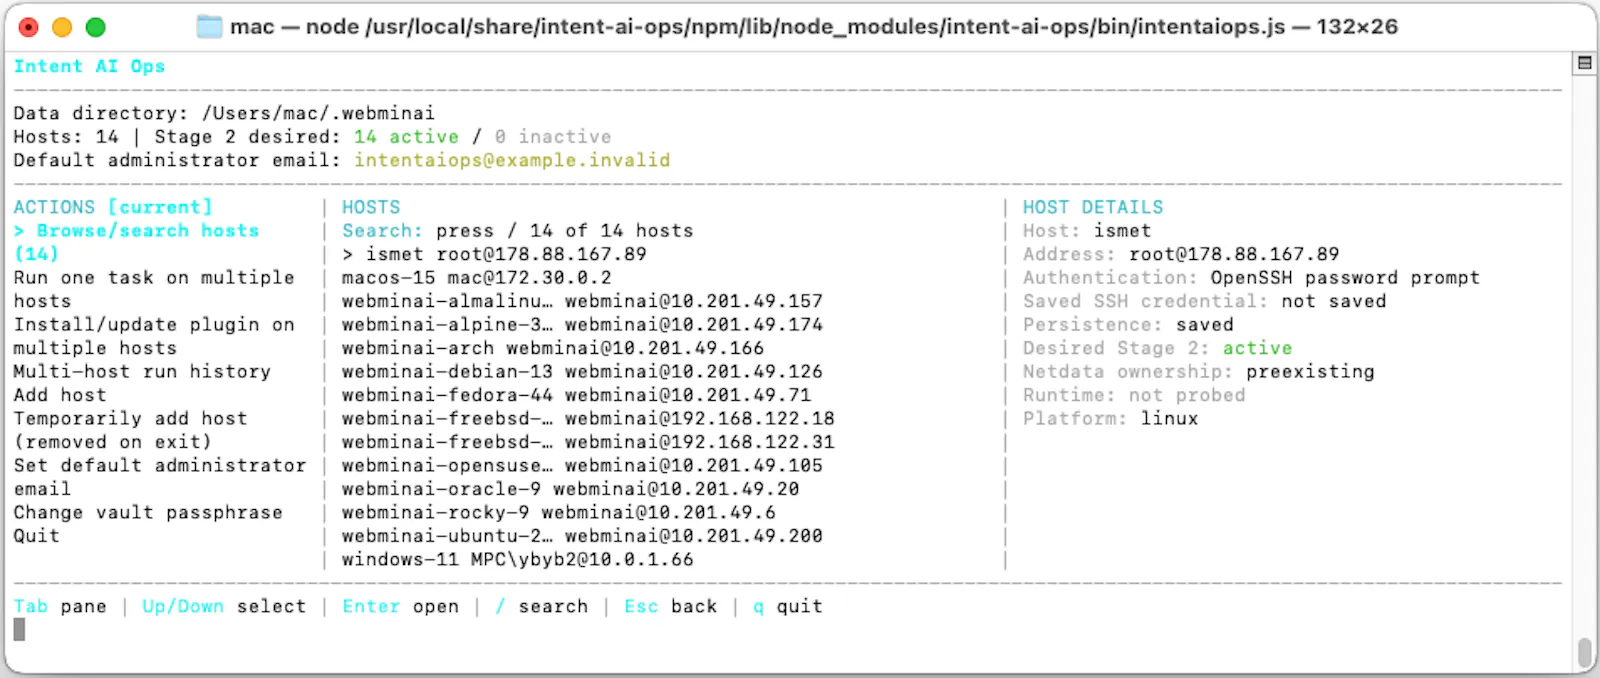Click the Persistence: saved detail line
Screen dimensions: 1600x678
point(1128,324)
